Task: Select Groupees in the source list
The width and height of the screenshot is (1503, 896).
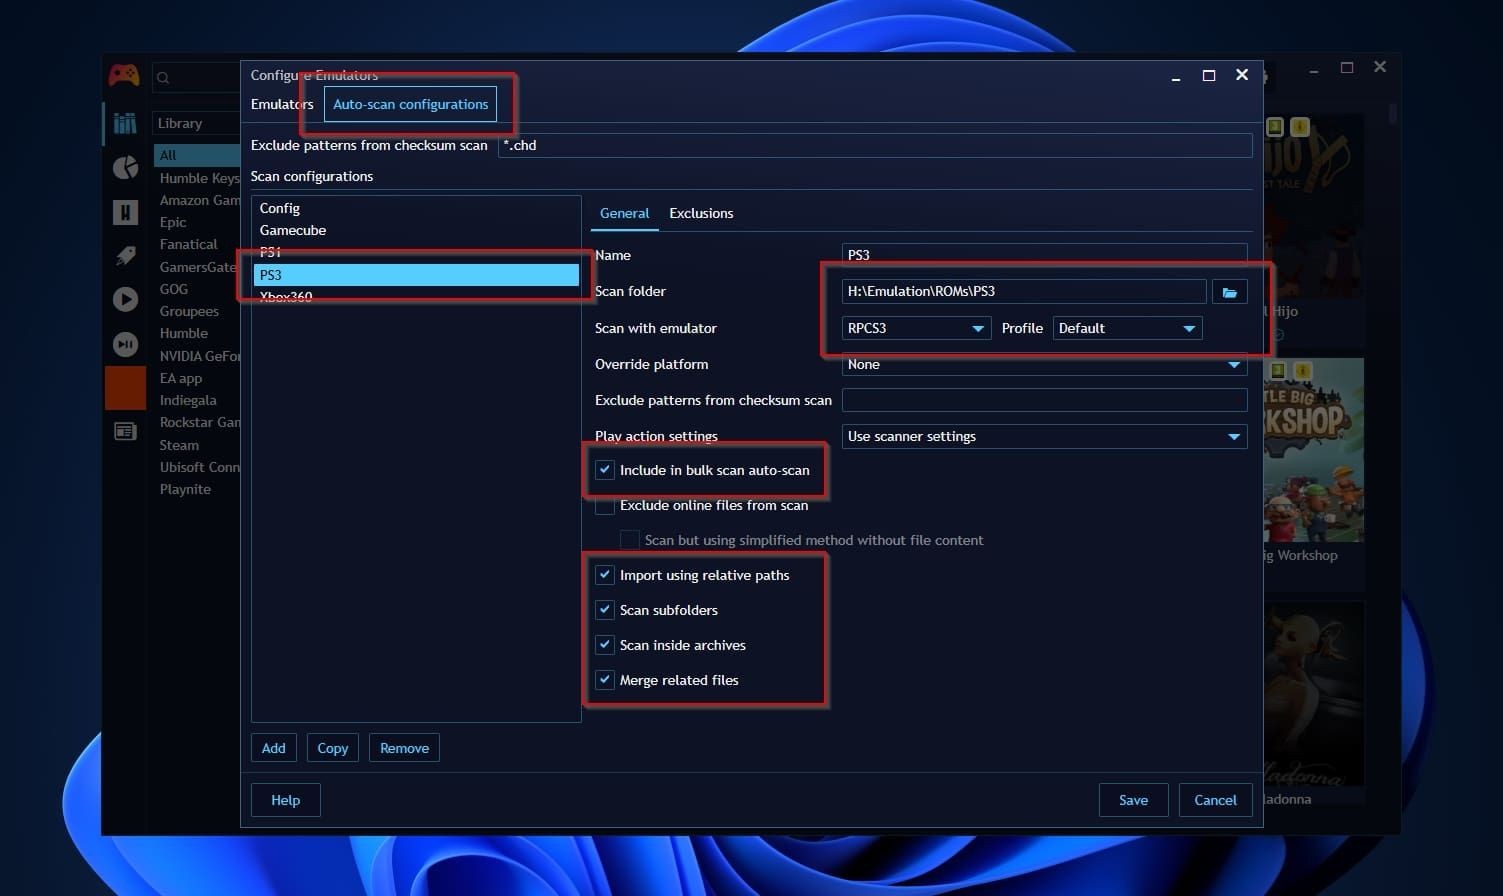Action: [189, 311]
